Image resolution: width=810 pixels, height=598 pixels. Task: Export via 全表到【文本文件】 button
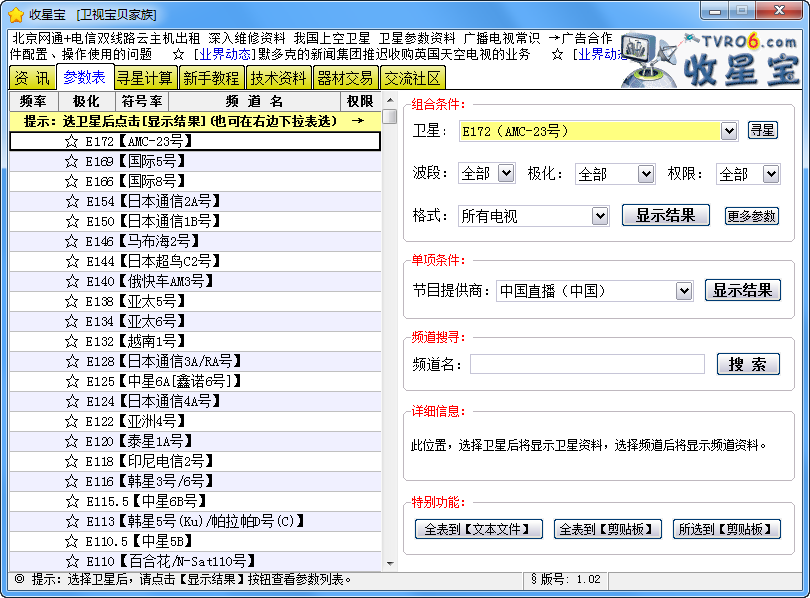pos(478,529)
